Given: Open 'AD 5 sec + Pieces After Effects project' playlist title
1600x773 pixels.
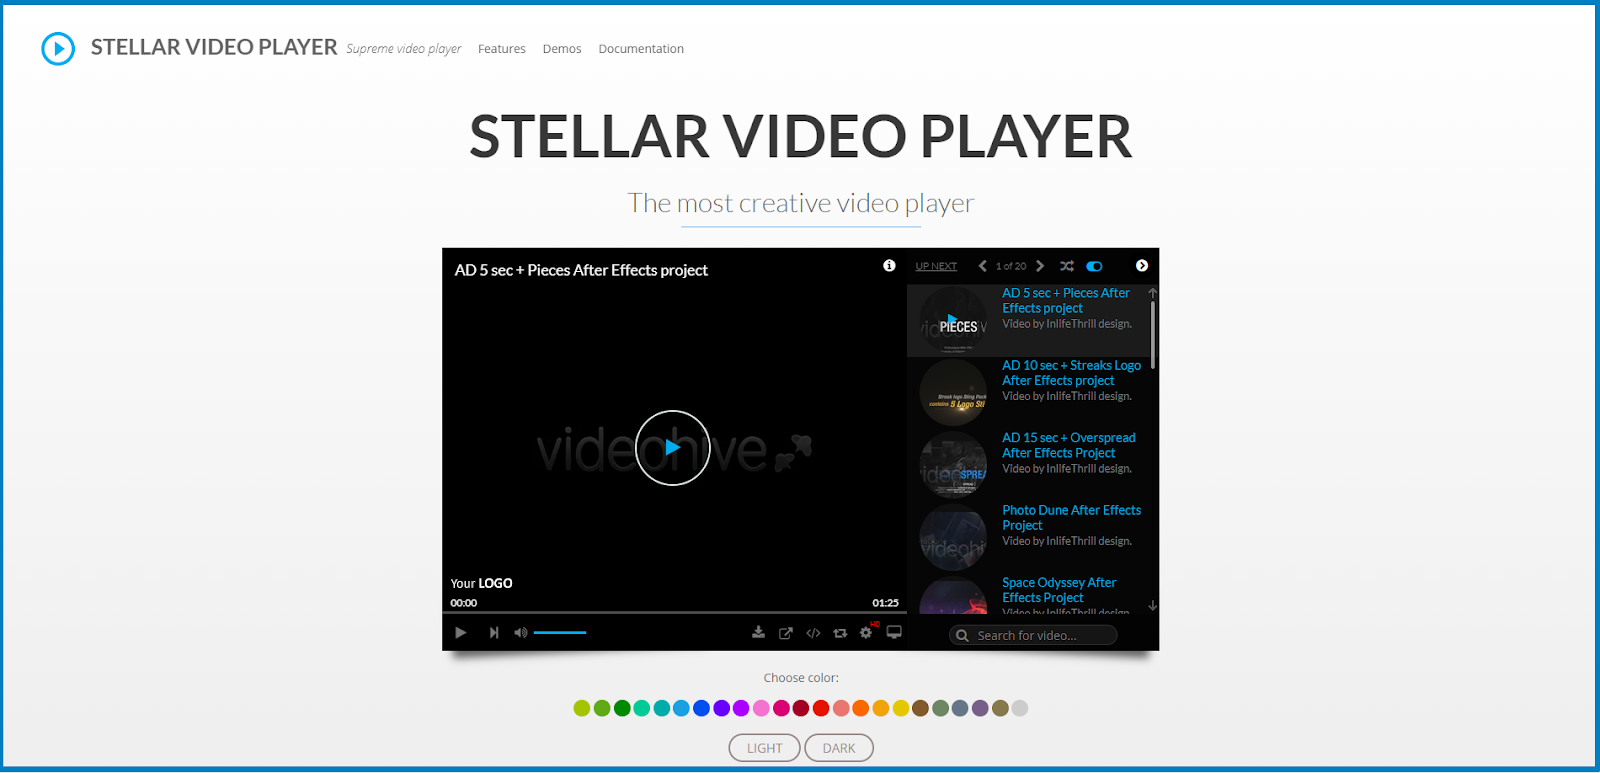Looking at the screenshot, I should [x=1066, y=300].
